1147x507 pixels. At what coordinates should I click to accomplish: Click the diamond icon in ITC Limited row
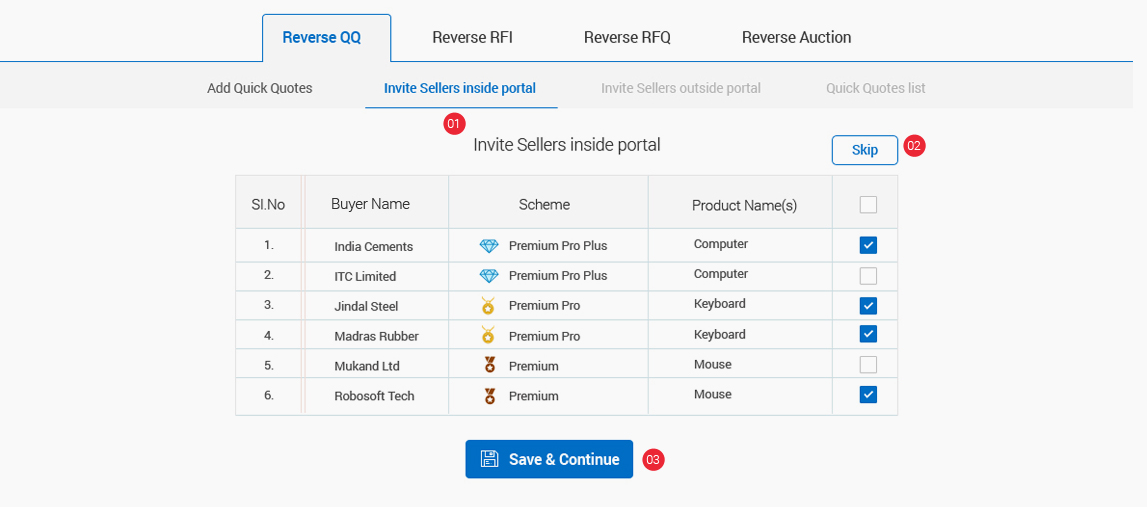pyautogui.click(x=488, y=276)
